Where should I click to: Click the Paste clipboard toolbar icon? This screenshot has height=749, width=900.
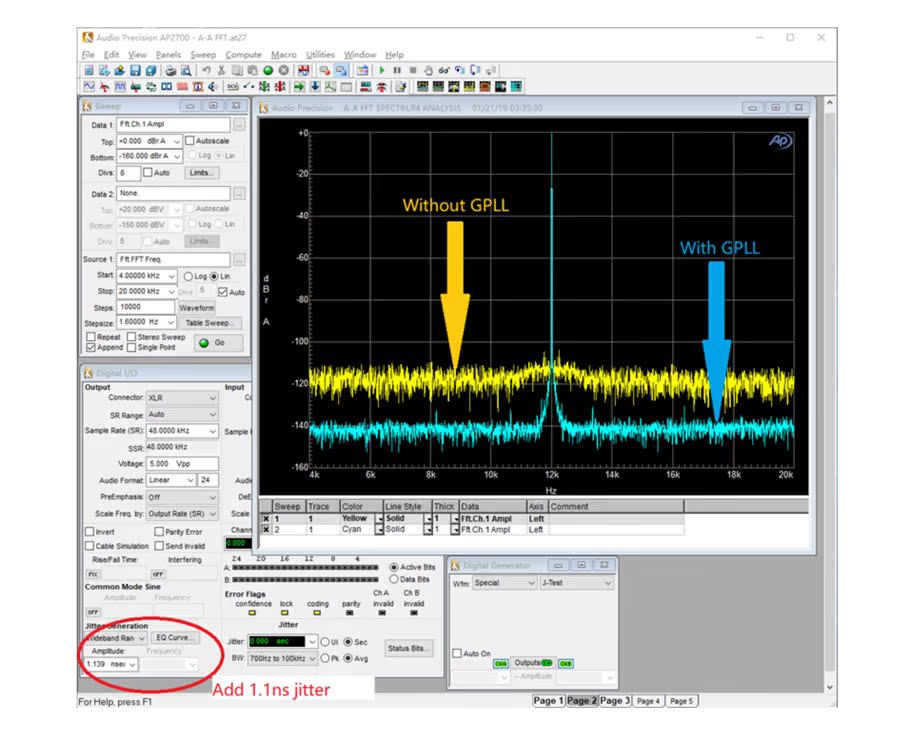(252, 70)
